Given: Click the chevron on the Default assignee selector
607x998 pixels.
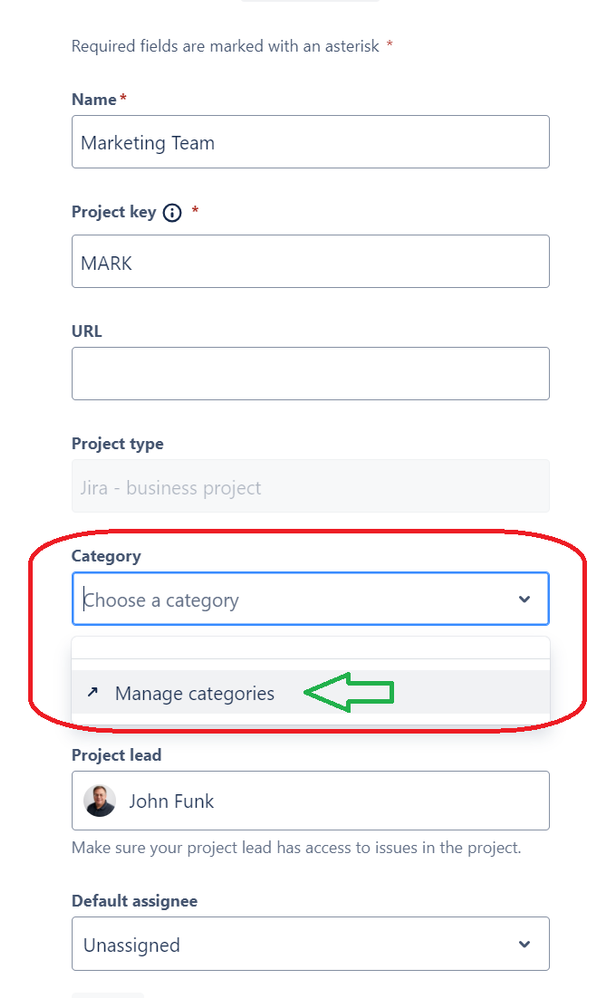Looking at the screenshot, I should pyautogui.click(x=524, y=944).
